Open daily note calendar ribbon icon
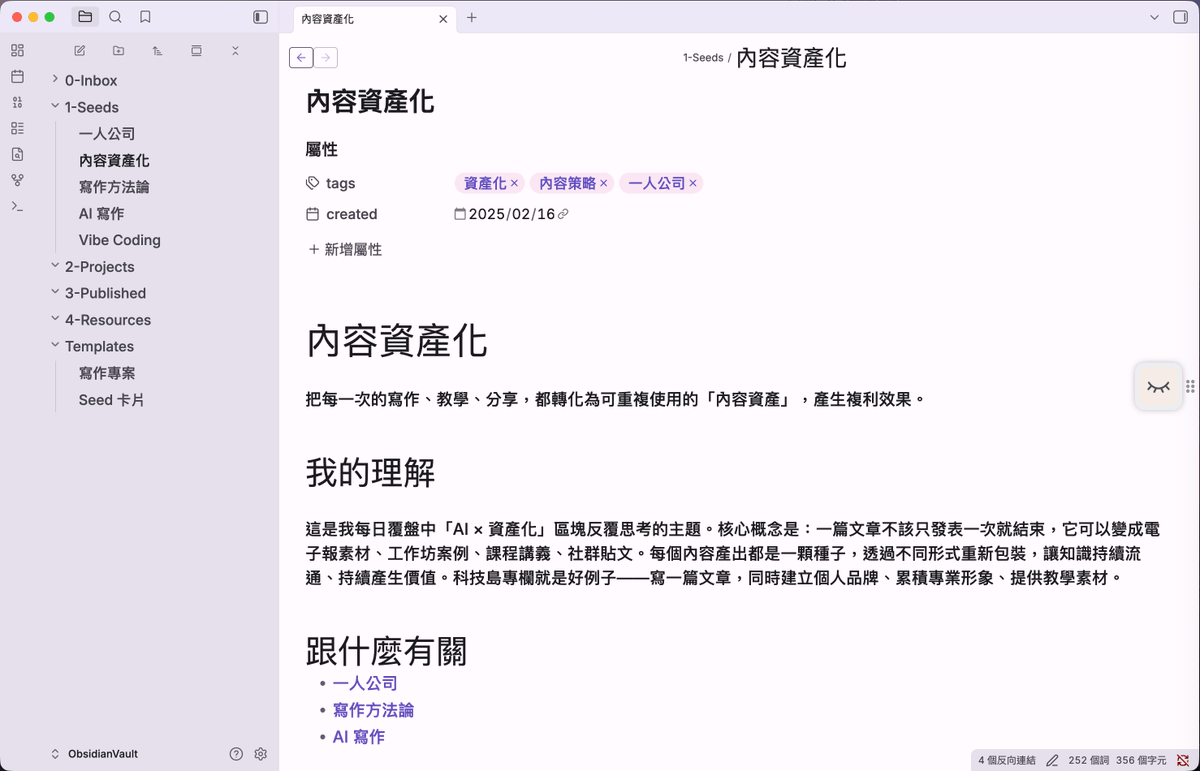This screenshot has width=1200, height=771. [17, 76]
